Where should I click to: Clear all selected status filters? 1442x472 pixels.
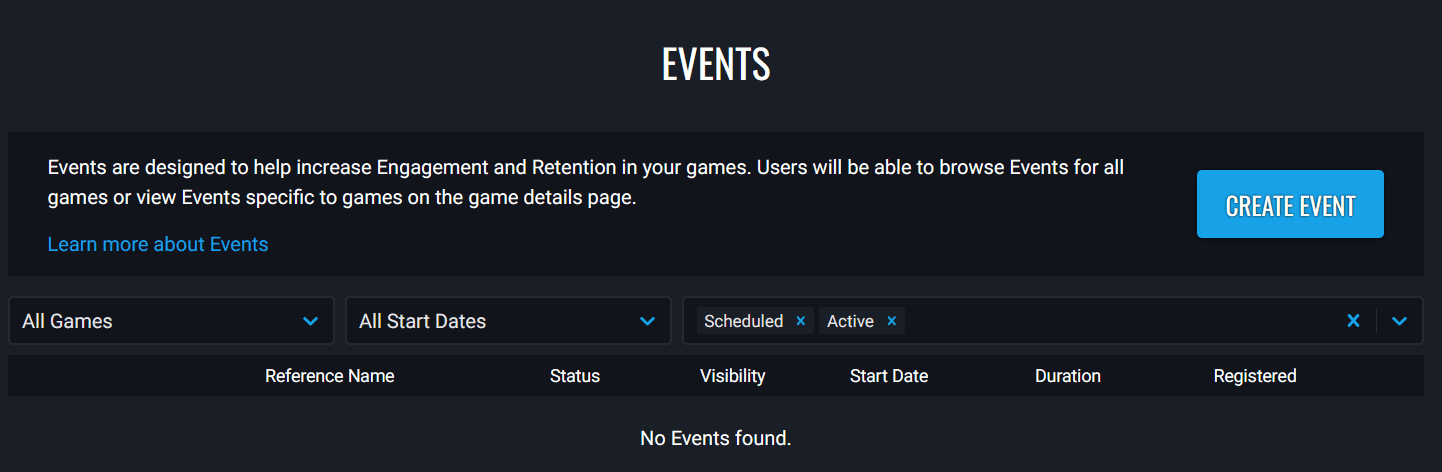click(x=1353, y=321)
